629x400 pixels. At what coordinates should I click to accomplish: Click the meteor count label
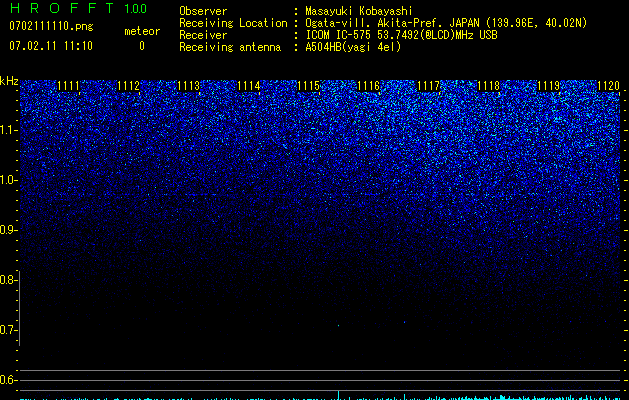point(142,31)
